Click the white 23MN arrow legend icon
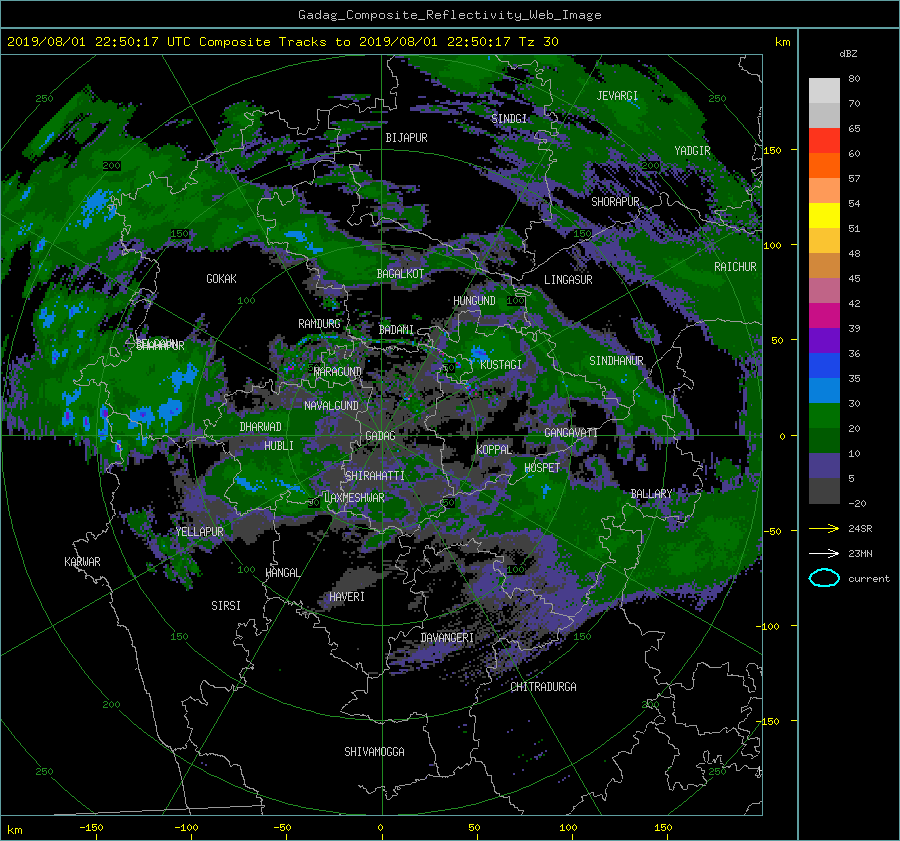 click(824, 553)
